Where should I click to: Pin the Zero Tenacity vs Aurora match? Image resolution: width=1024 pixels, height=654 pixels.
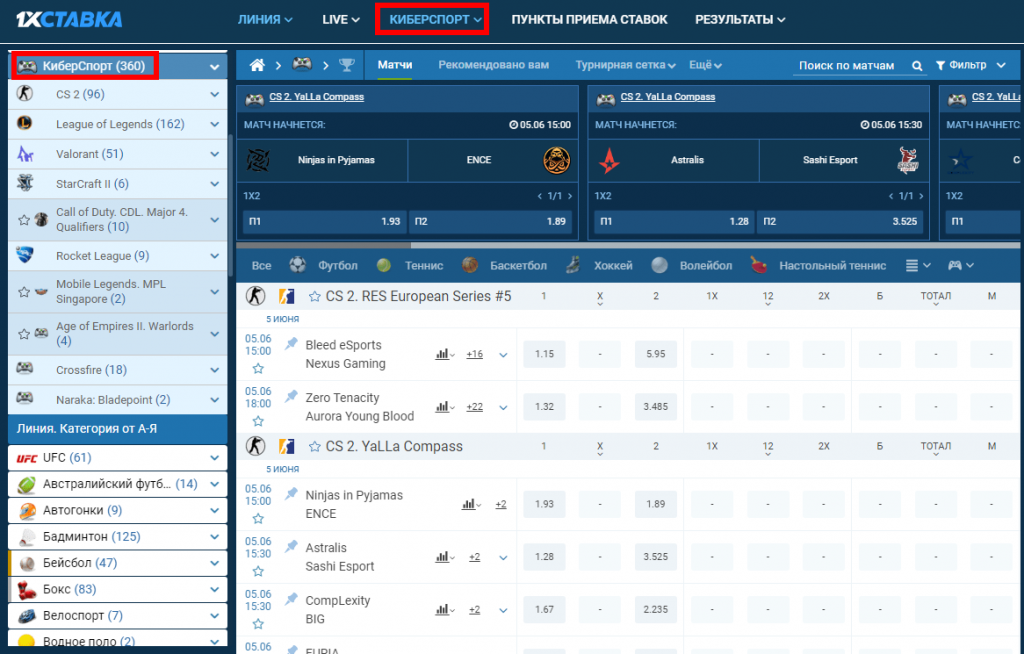point(291,397)
